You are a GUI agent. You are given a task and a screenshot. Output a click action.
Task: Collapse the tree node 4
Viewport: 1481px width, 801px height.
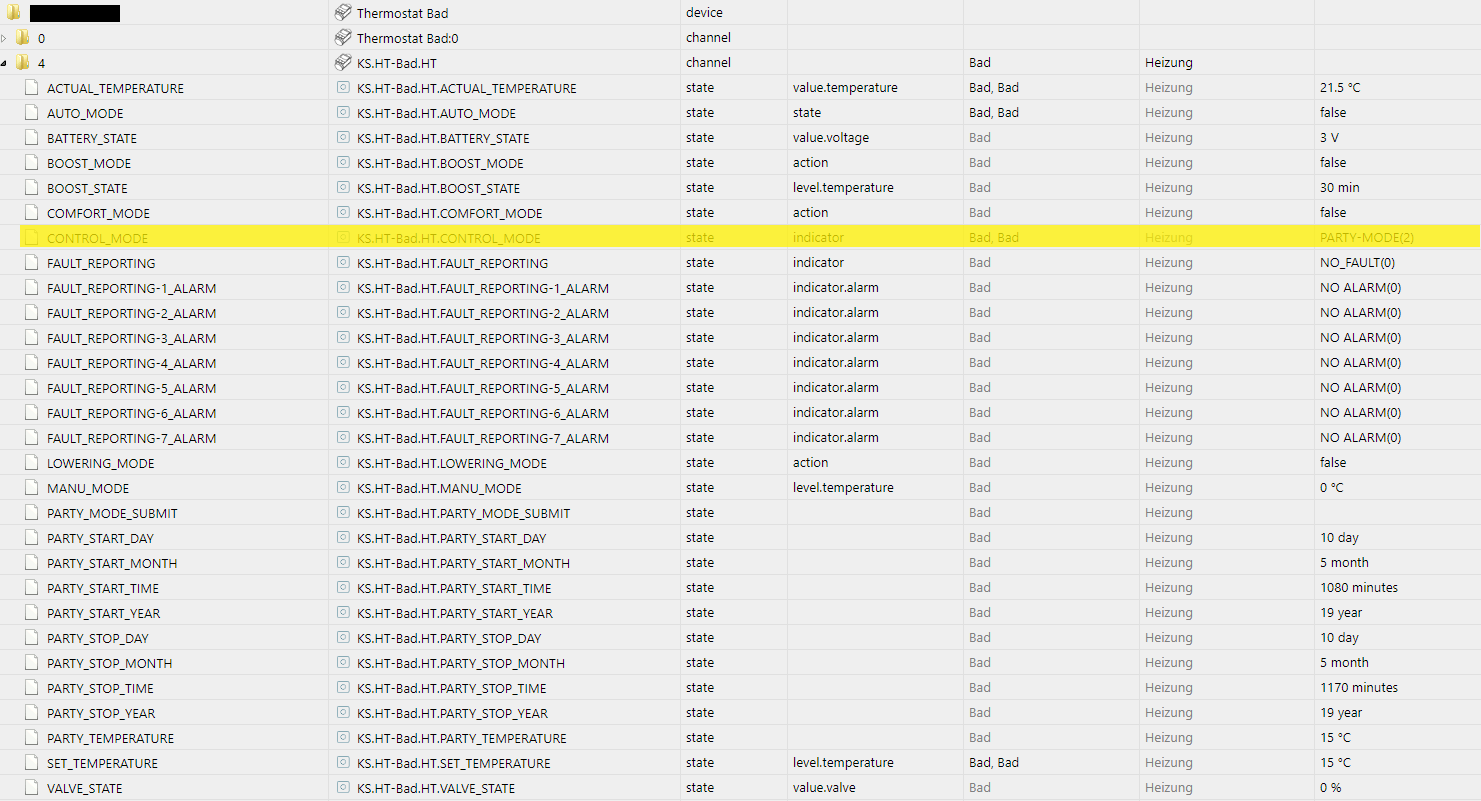[x=5, y=63]
